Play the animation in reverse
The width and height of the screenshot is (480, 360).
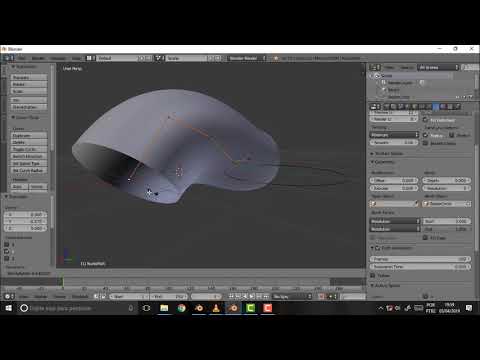coord(245,296)
